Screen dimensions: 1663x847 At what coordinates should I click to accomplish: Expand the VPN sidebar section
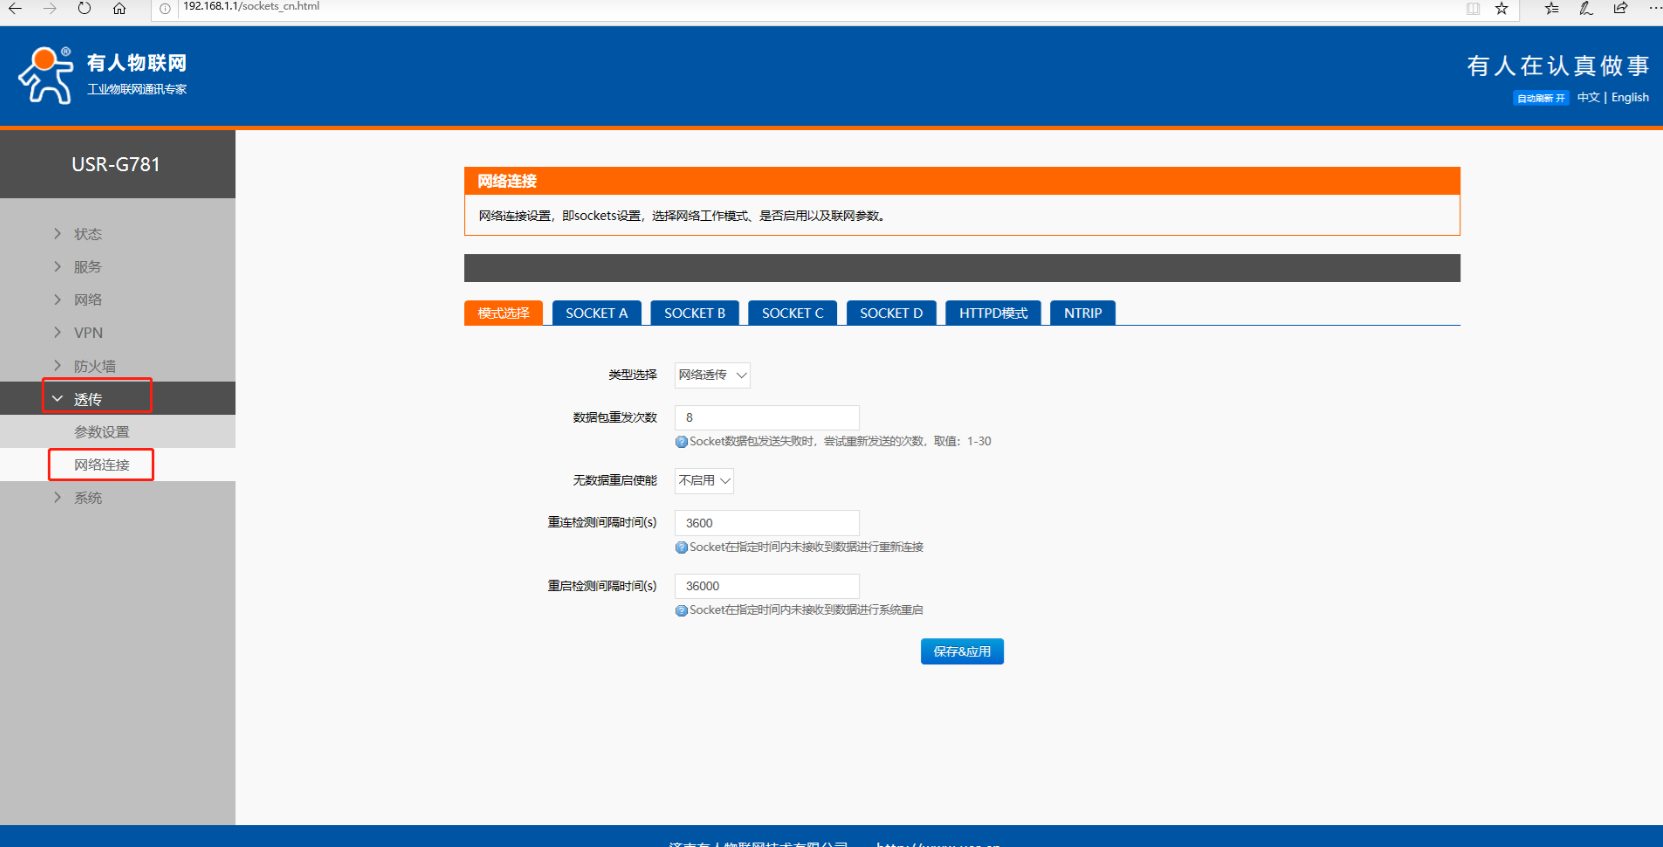tap(88, 333)
